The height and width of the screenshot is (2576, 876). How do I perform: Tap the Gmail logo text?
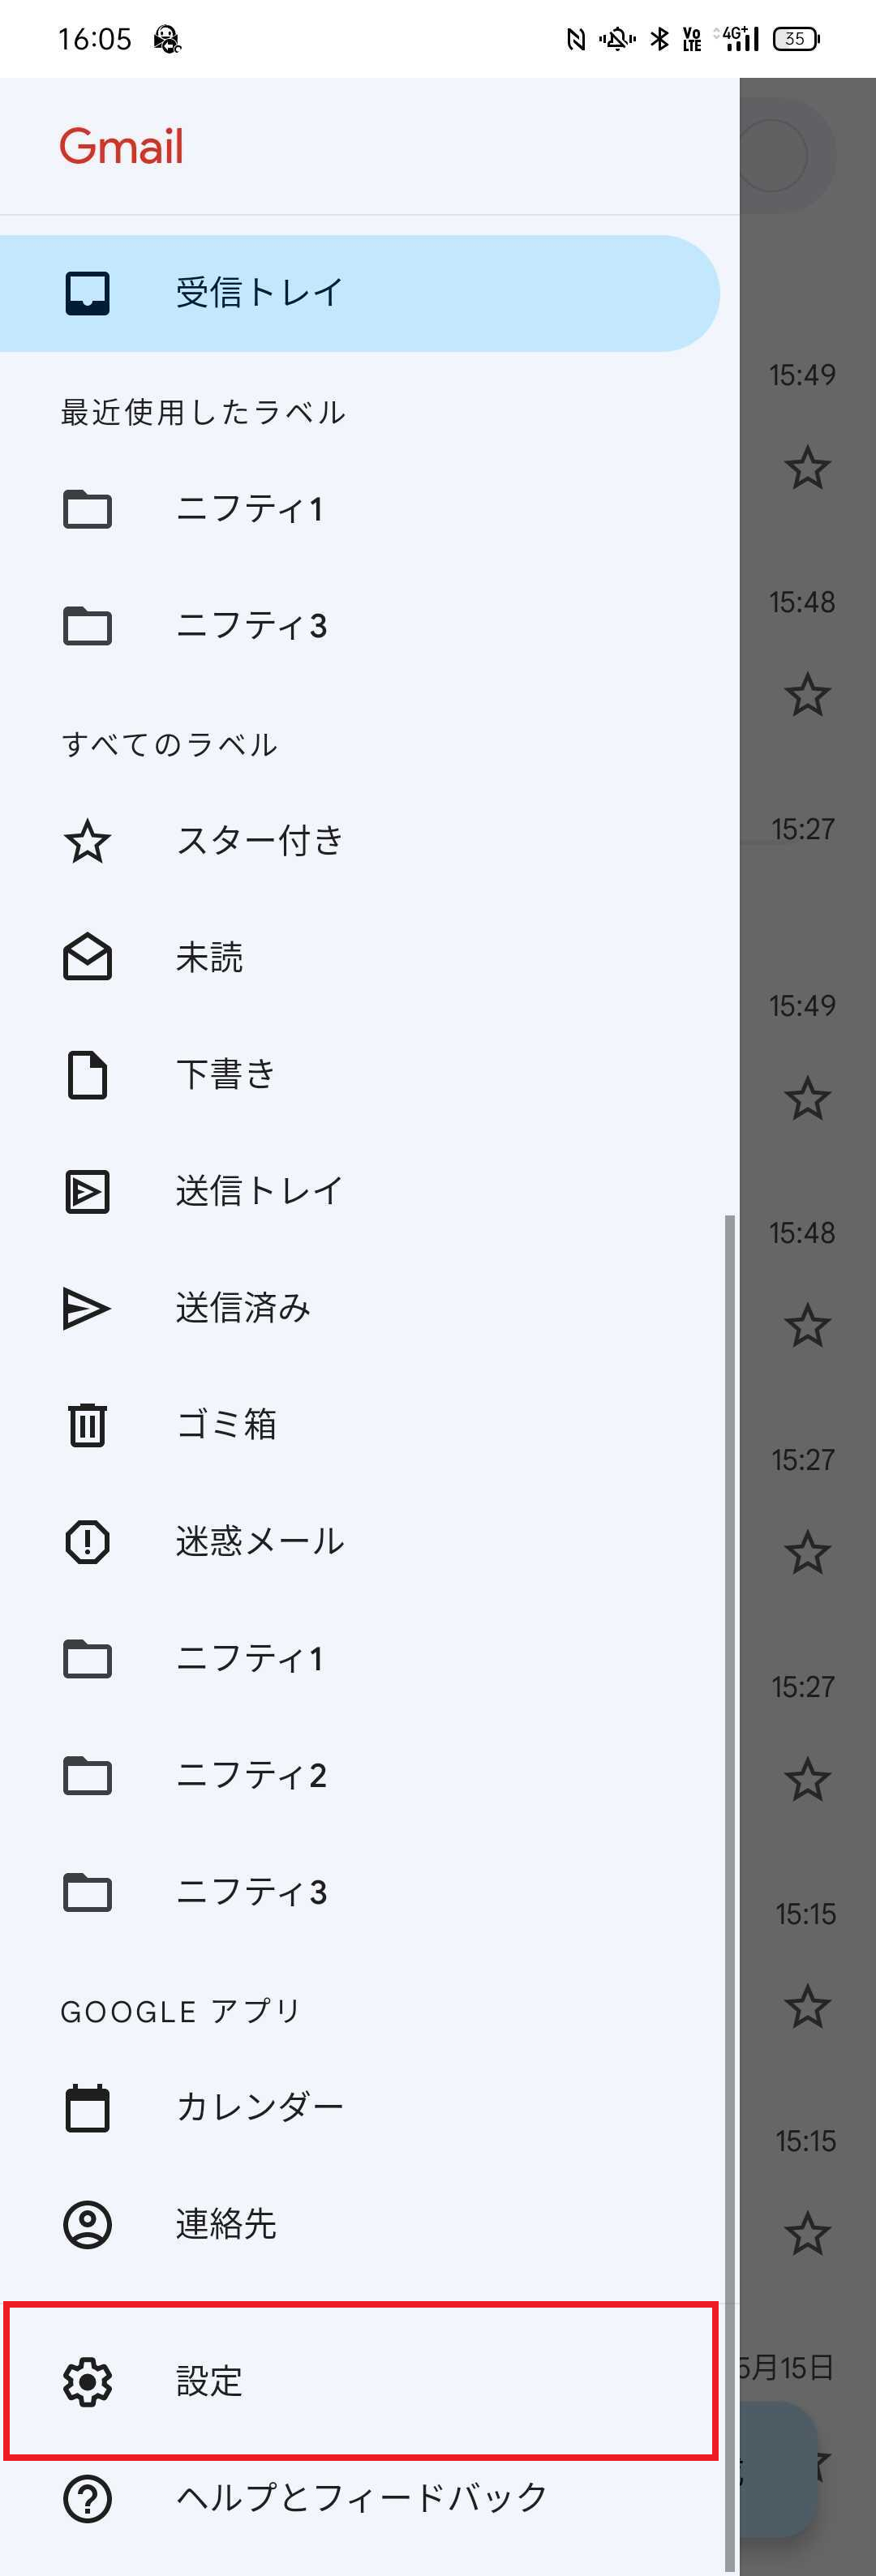[121, 146]
